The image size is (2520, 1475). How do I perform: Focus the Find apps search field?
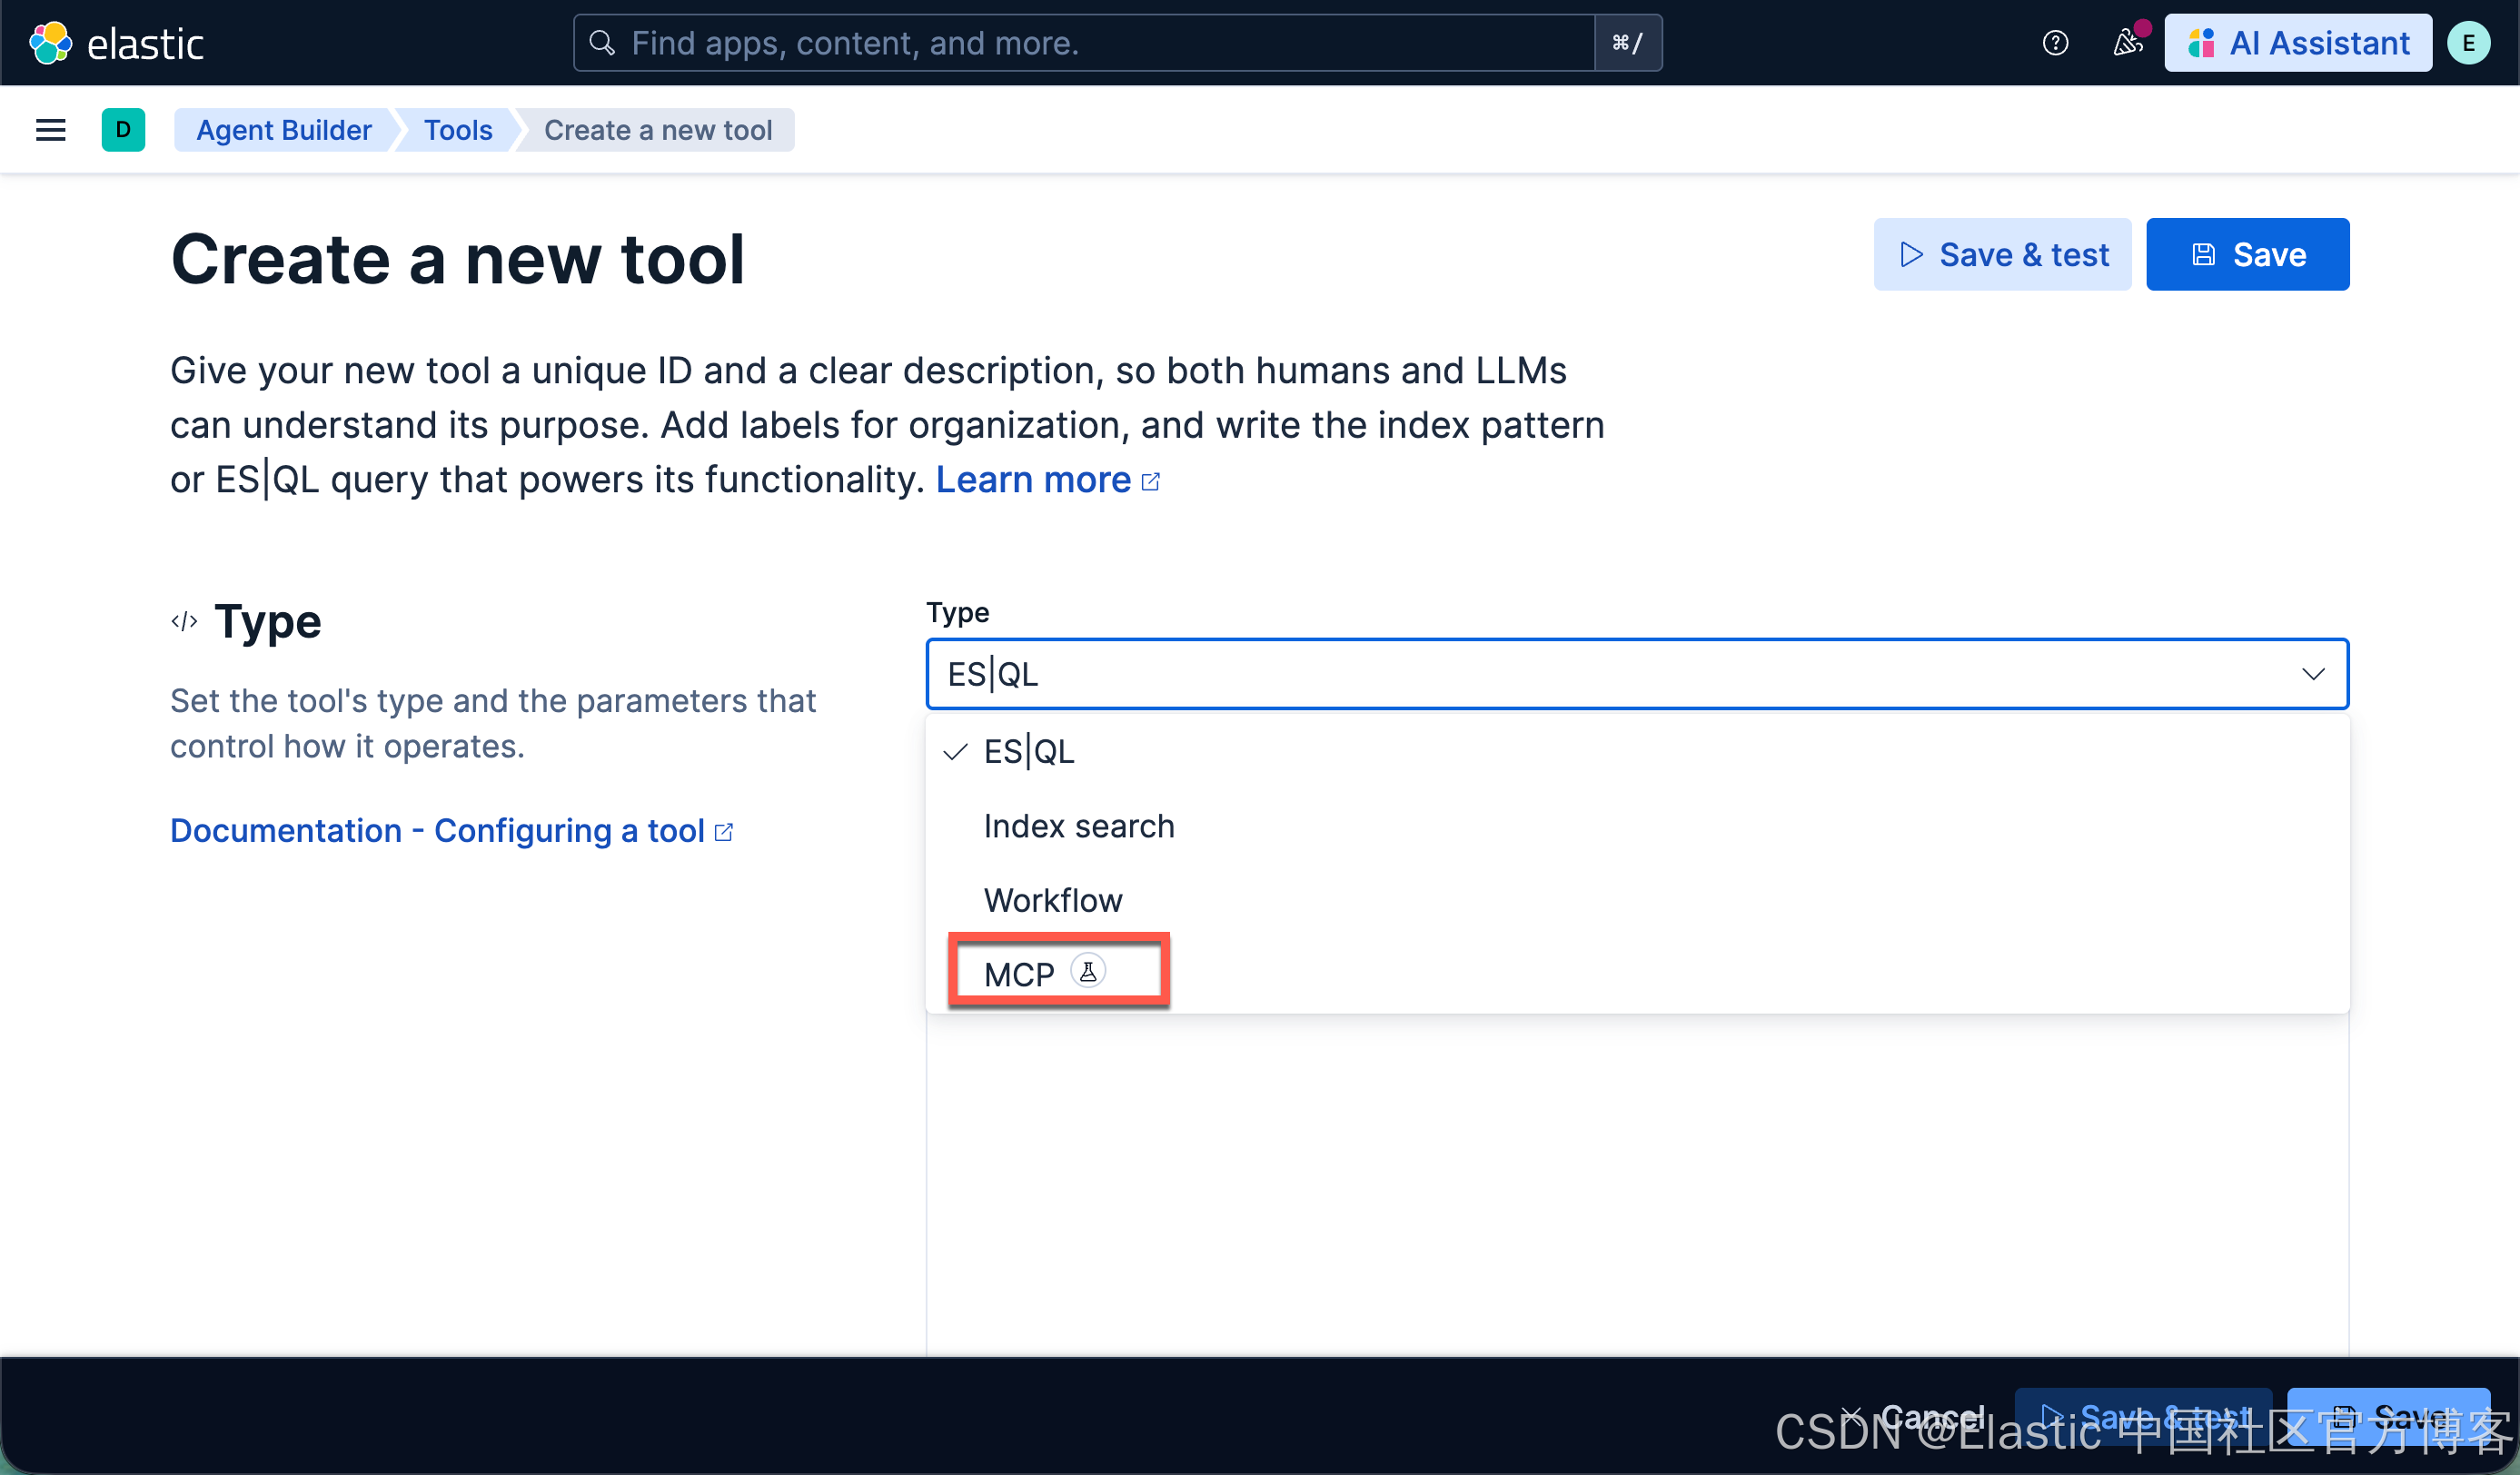pos(1085,43)
